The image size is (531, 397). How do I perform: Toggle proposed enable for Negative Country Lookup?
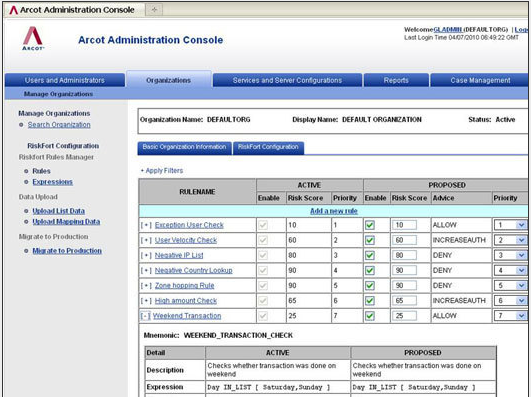click(x=370, y=270)
